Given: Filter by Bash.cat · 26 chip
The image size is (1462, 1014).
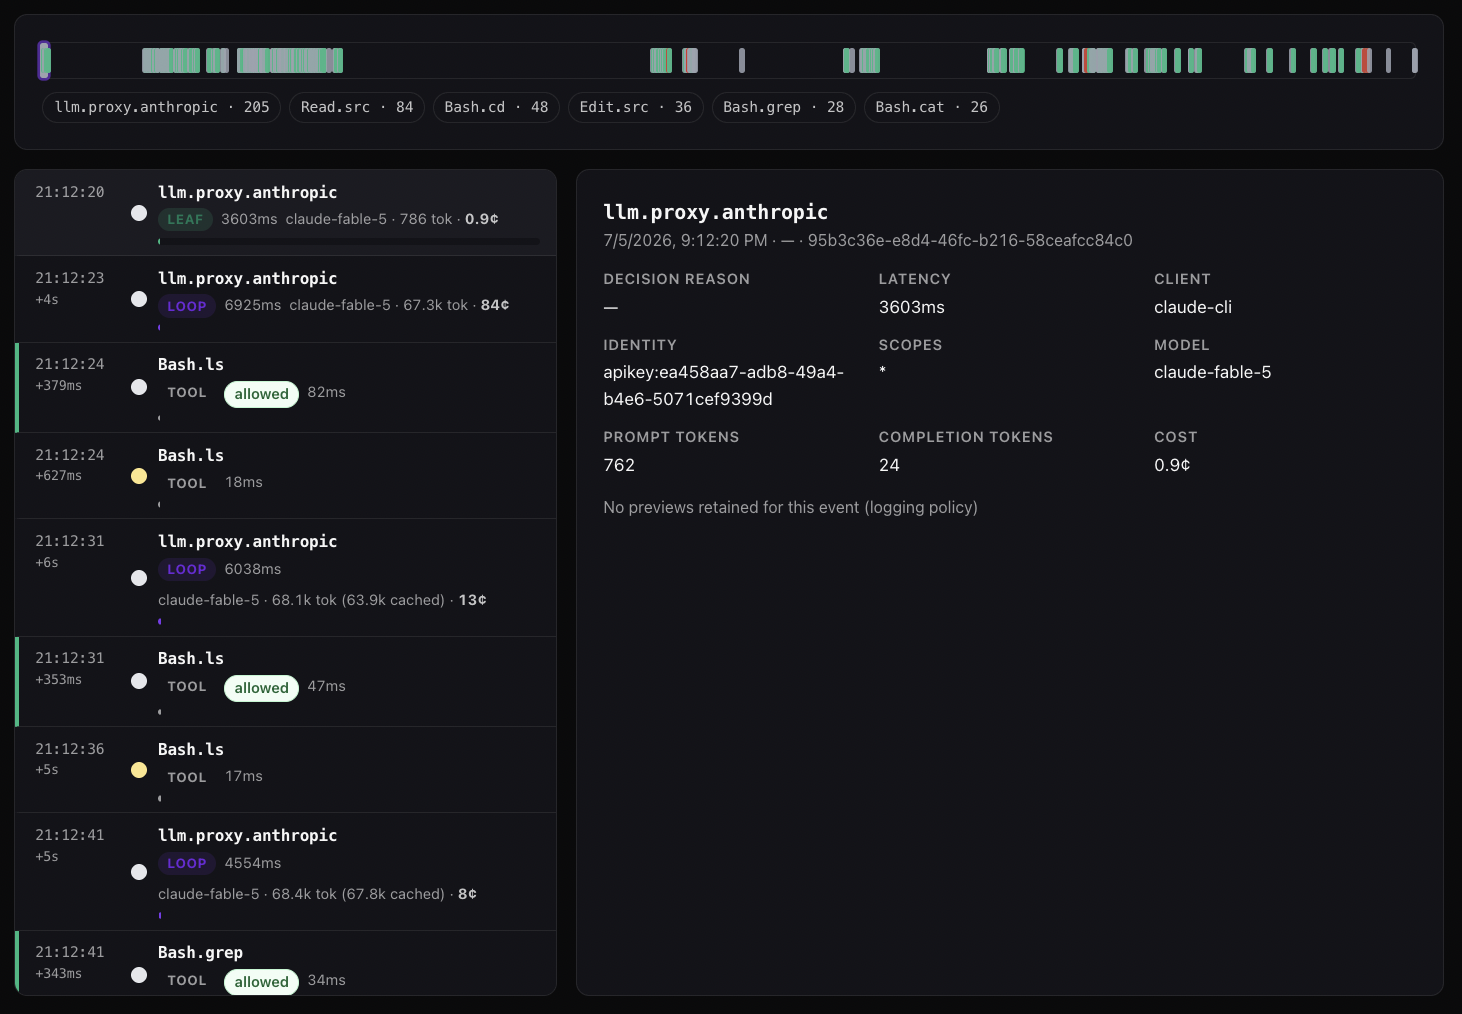Looking at the screenshot, I should coord(931,107).
